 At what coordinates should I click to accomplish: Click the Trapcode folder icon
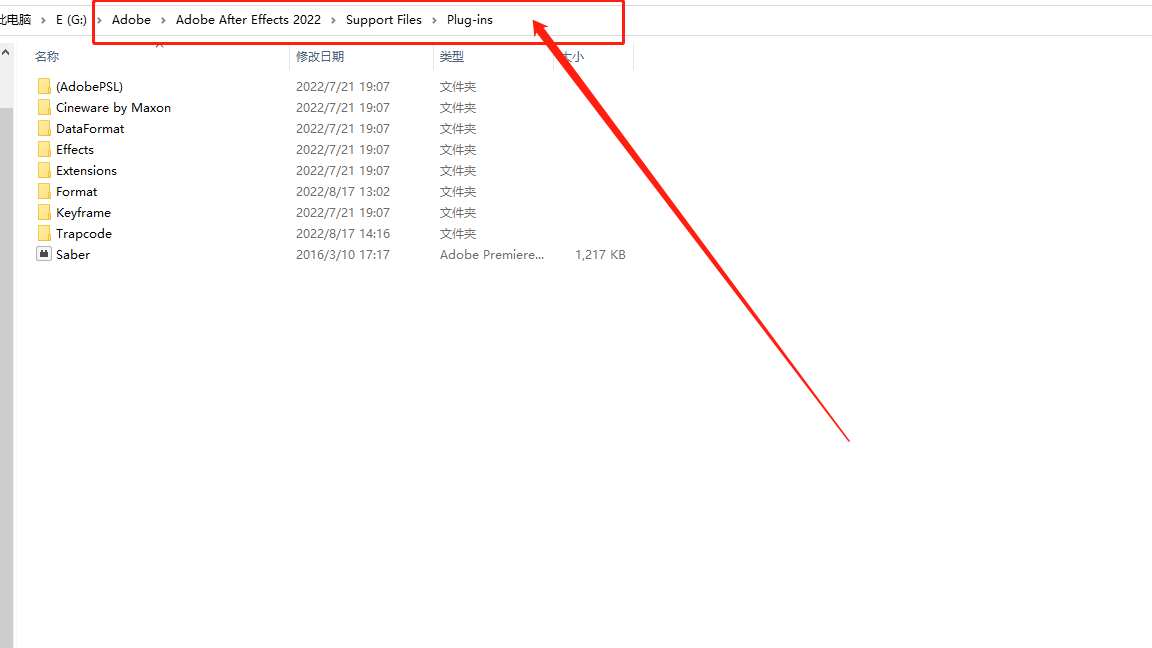(x=44, y=234)
